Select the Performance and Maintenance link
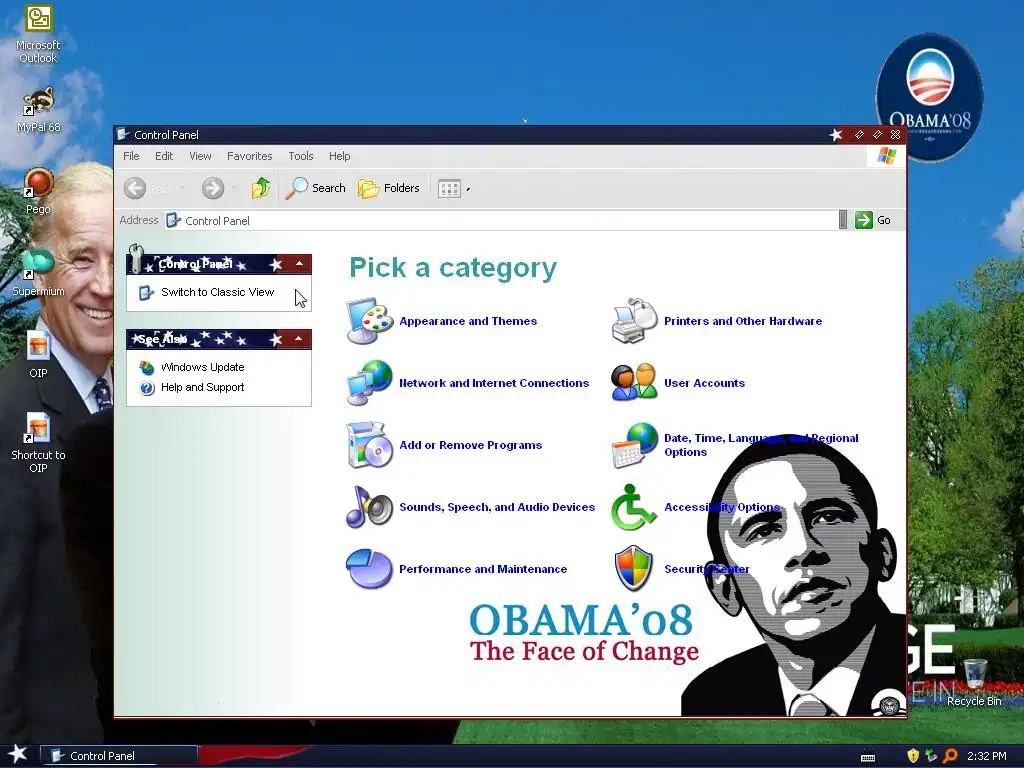The width and height of the screenshot is (1024, 768). coord(483,569)
